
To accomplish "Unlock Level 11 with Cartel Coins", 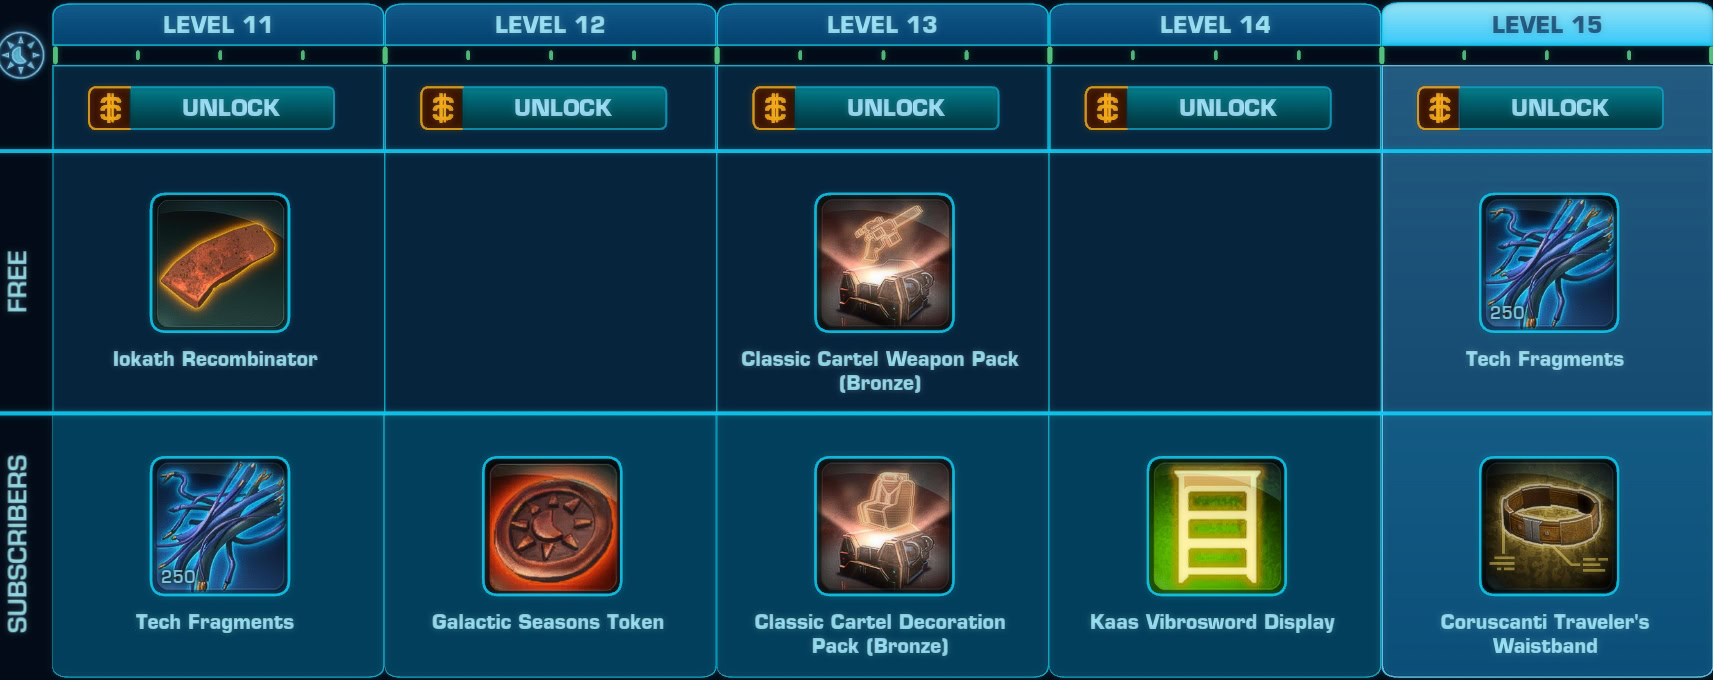I will coord(211,108).
